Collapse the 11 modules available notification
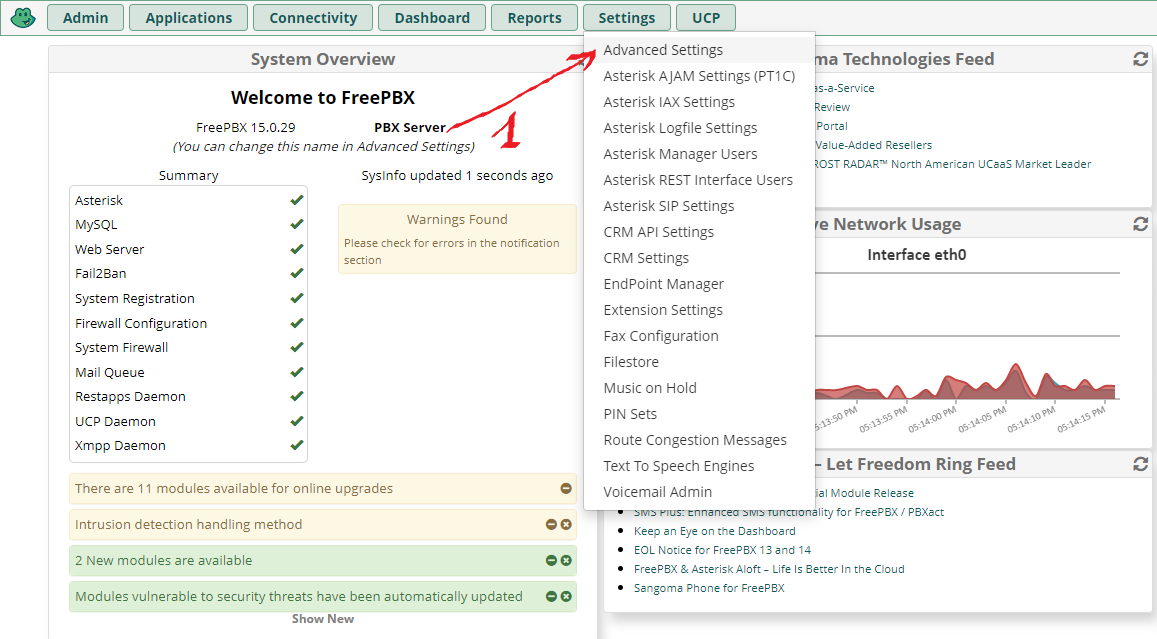This screenshot has height=639, width=1157. [x=566, y=488]
